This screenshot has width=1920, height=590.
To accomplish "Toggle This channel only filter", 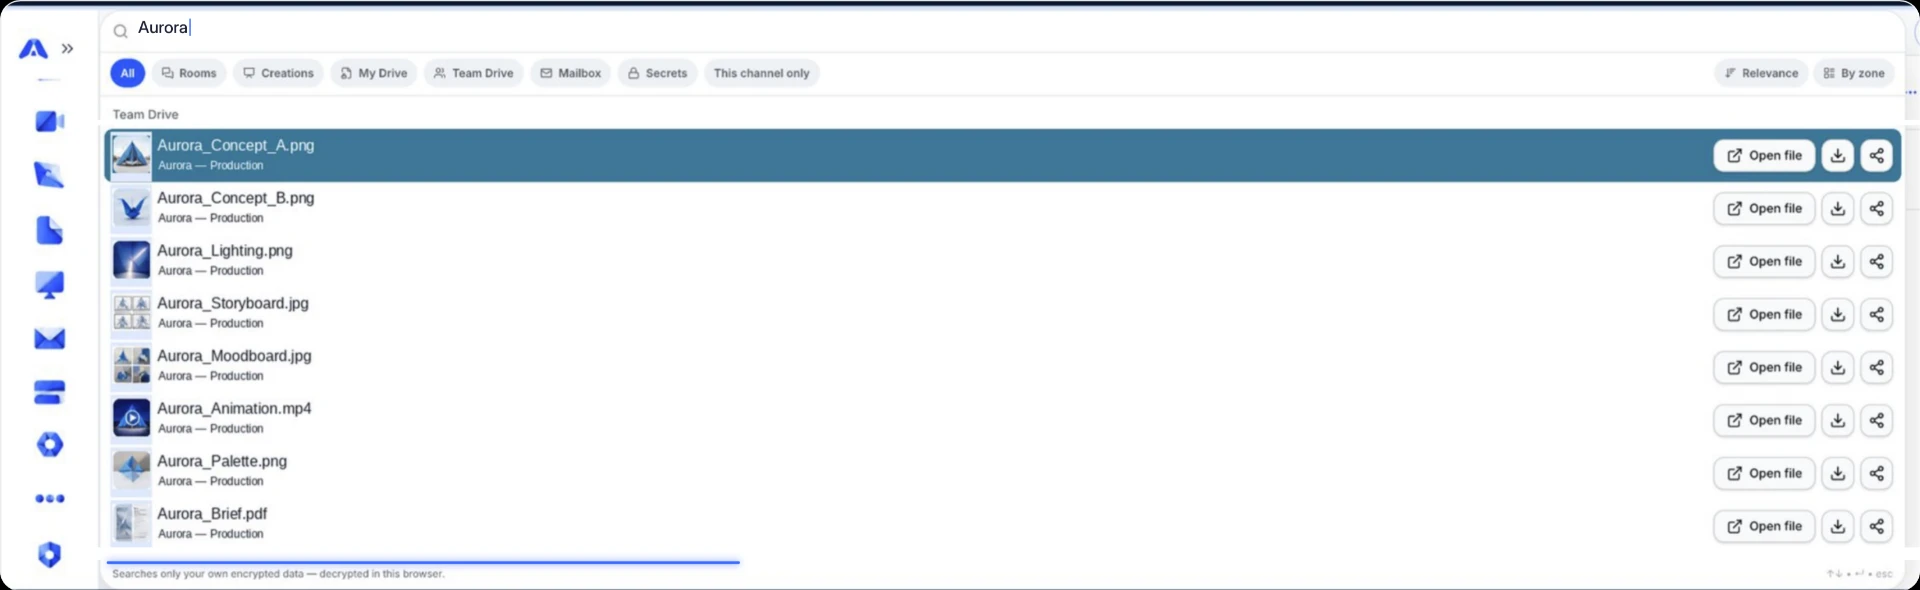I will pyautogui.click(x=761, y=73).
